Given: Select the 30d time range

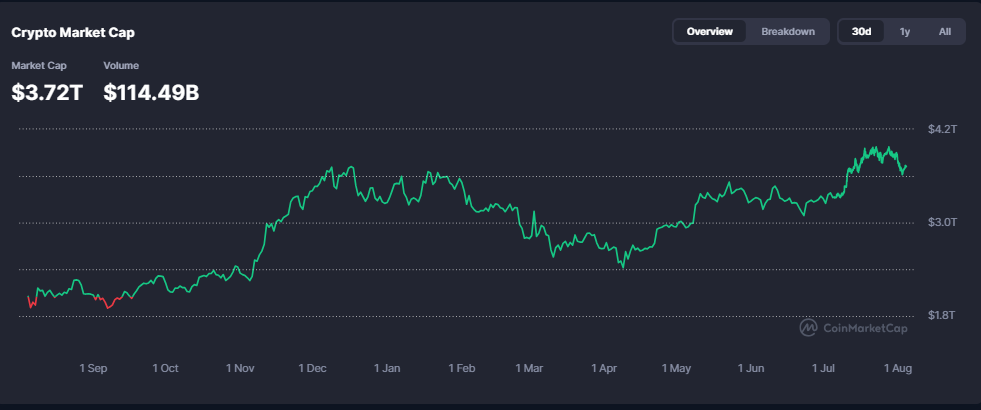Looking at the screenshot, I should (862, 31).
